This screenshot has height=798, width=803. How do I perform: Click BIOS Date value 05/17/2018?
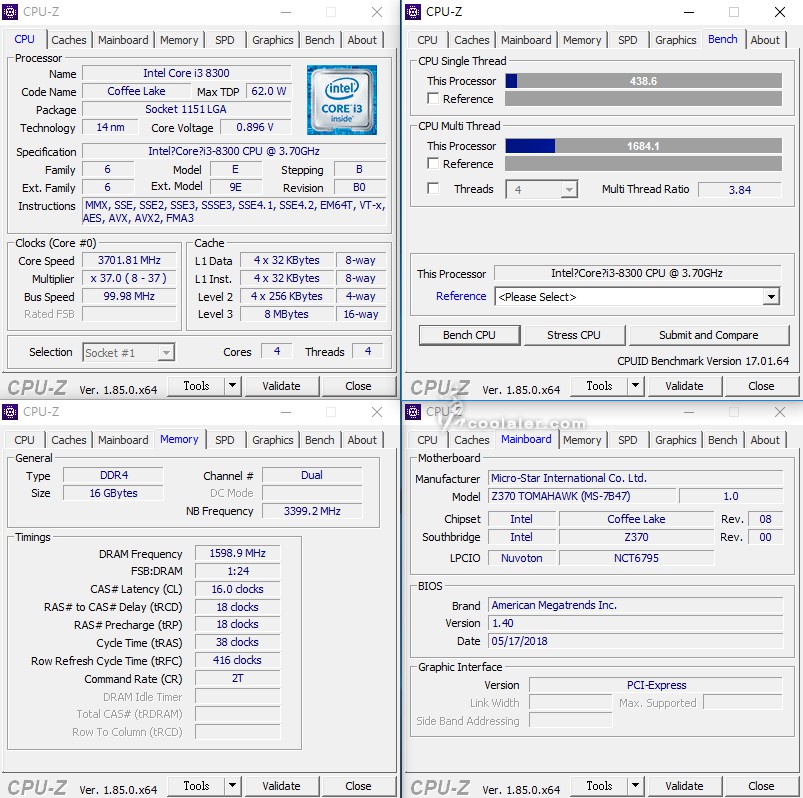coord(635,641)
